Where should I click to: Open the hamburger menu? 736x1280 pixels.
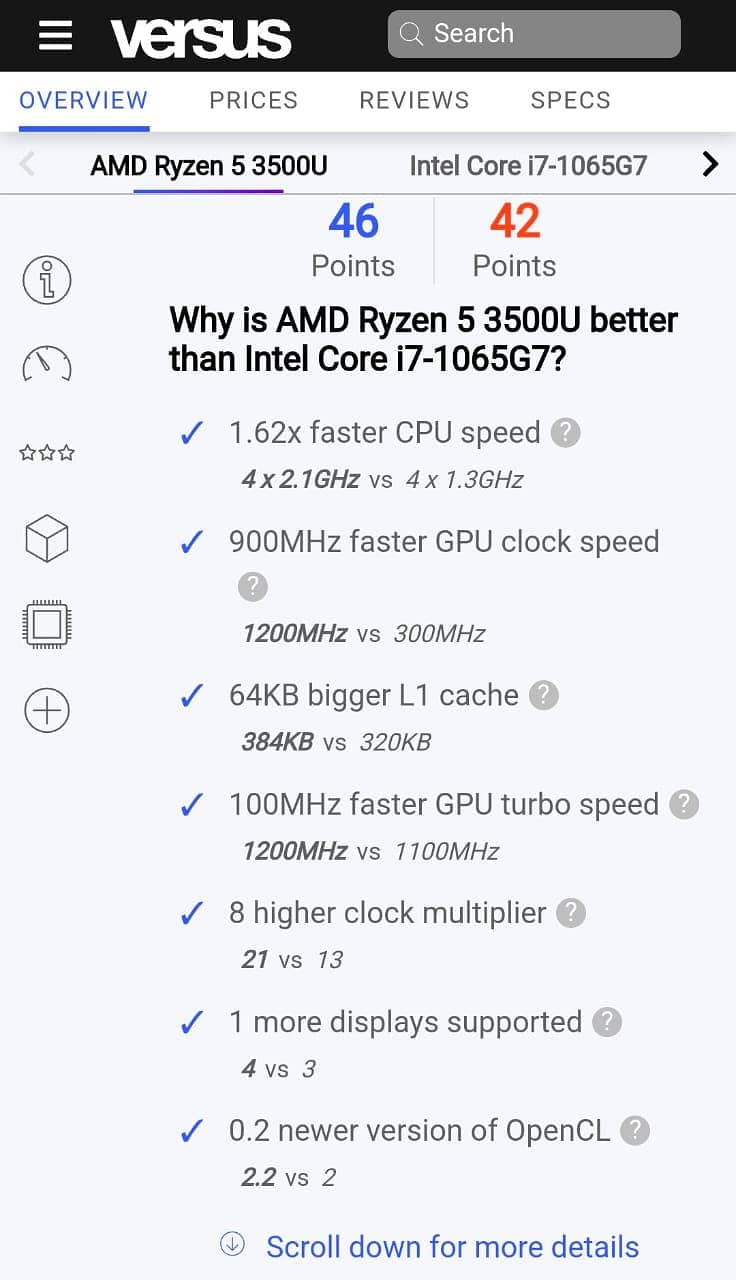[x=55, y=35]
